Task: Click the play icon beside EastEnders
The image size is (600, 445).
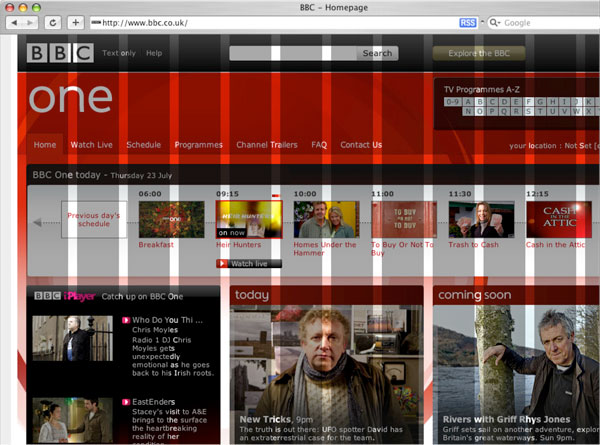Action: pos(125,402)
